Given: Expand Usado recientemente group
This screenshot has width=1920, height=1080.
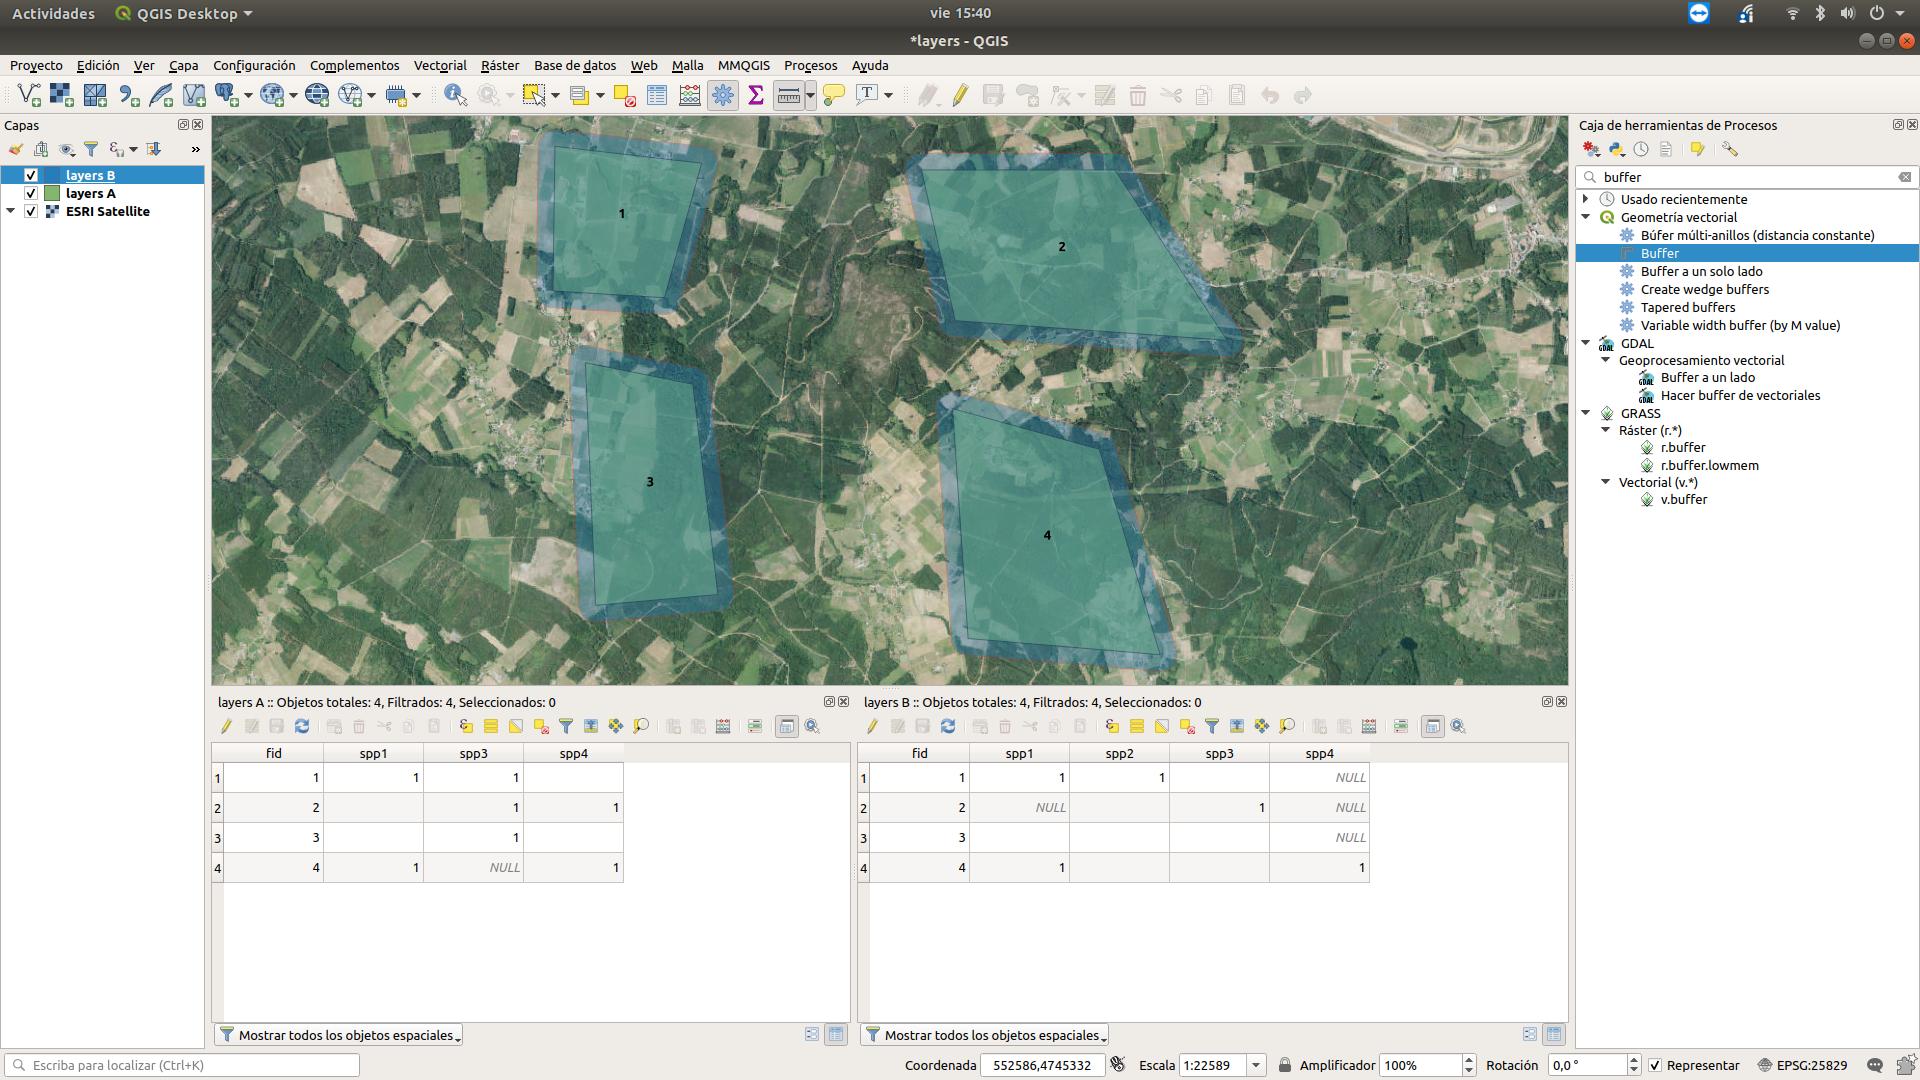Looking at the screenshot, I should 1586,199.
